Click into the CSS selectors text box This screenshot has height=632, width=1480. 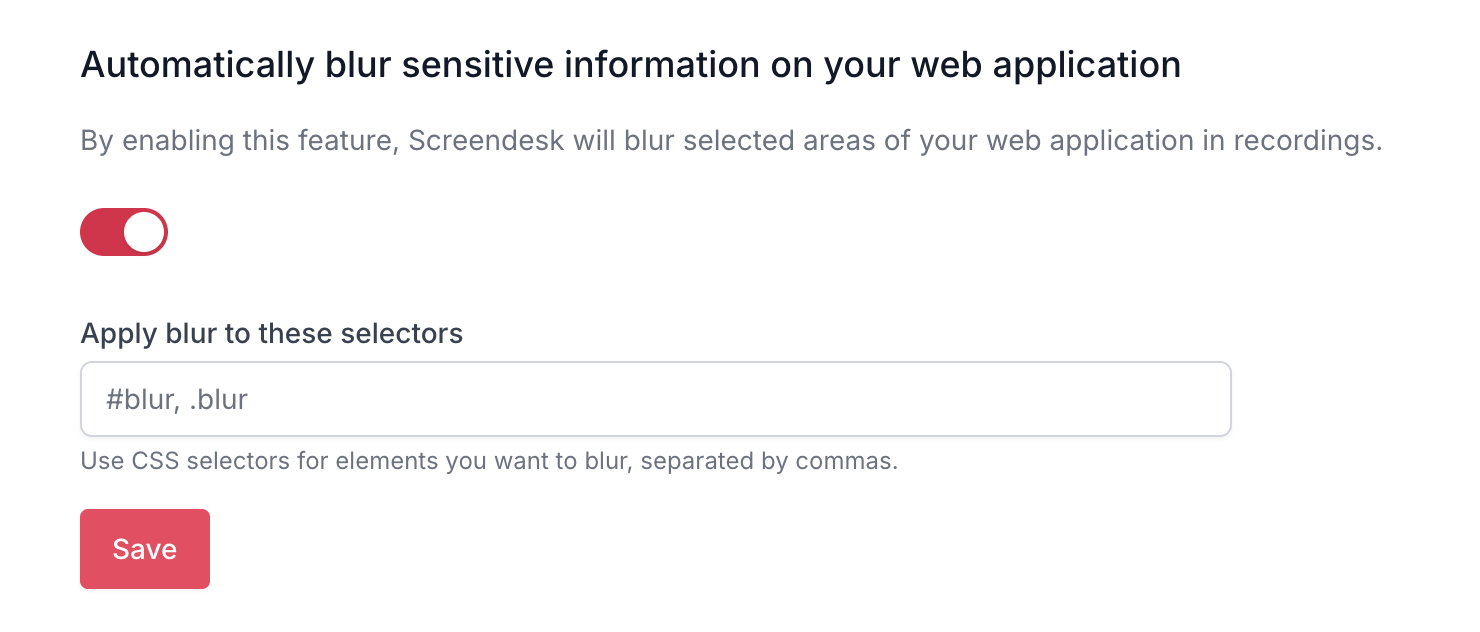655,399
